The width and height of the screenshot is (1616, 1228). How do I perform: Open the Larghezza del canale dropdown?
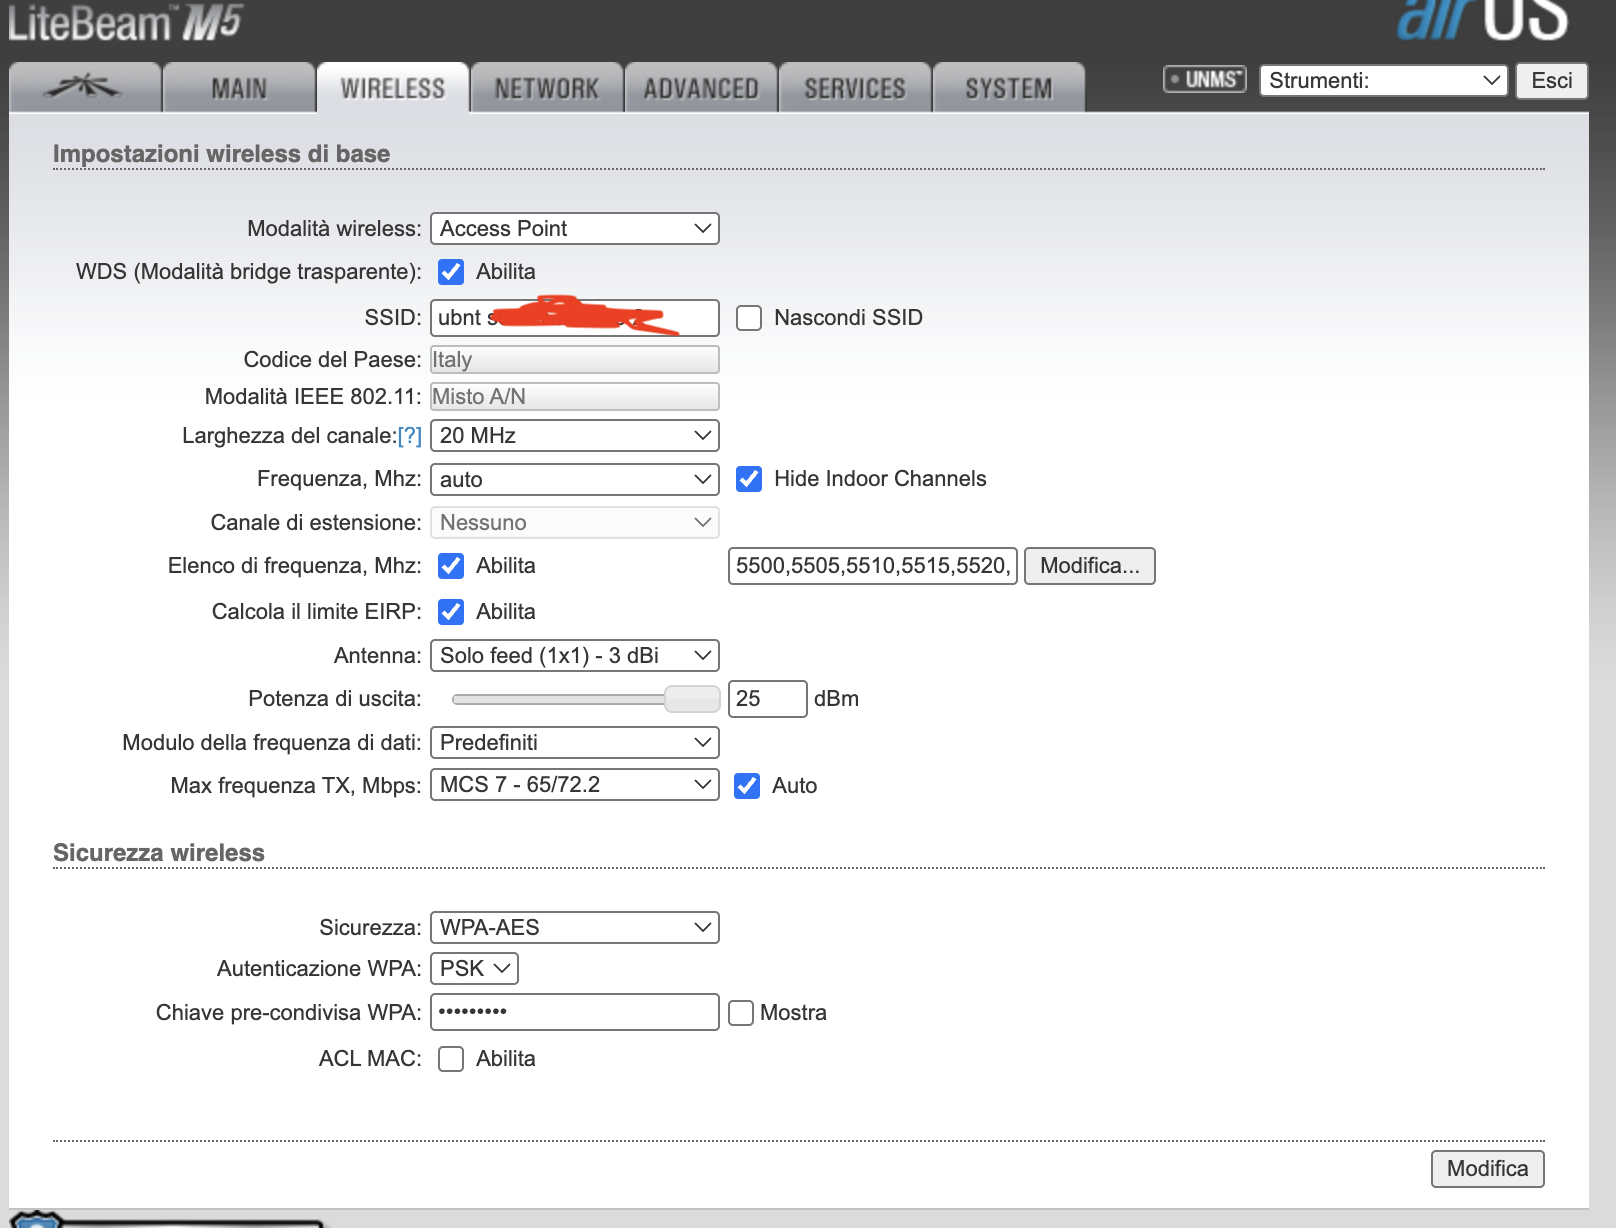coord(574,436)
